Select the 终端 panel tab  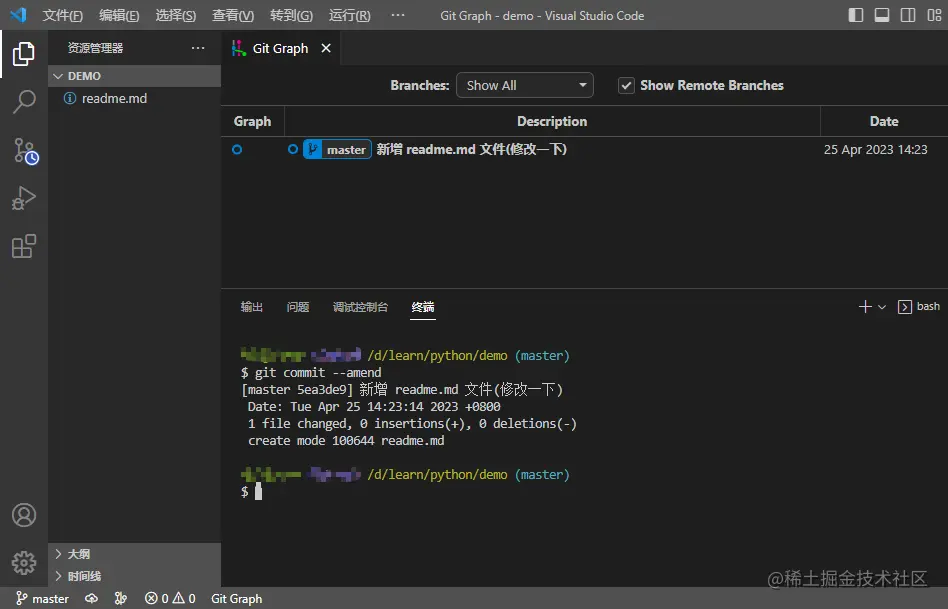click(x=423, y=307)
